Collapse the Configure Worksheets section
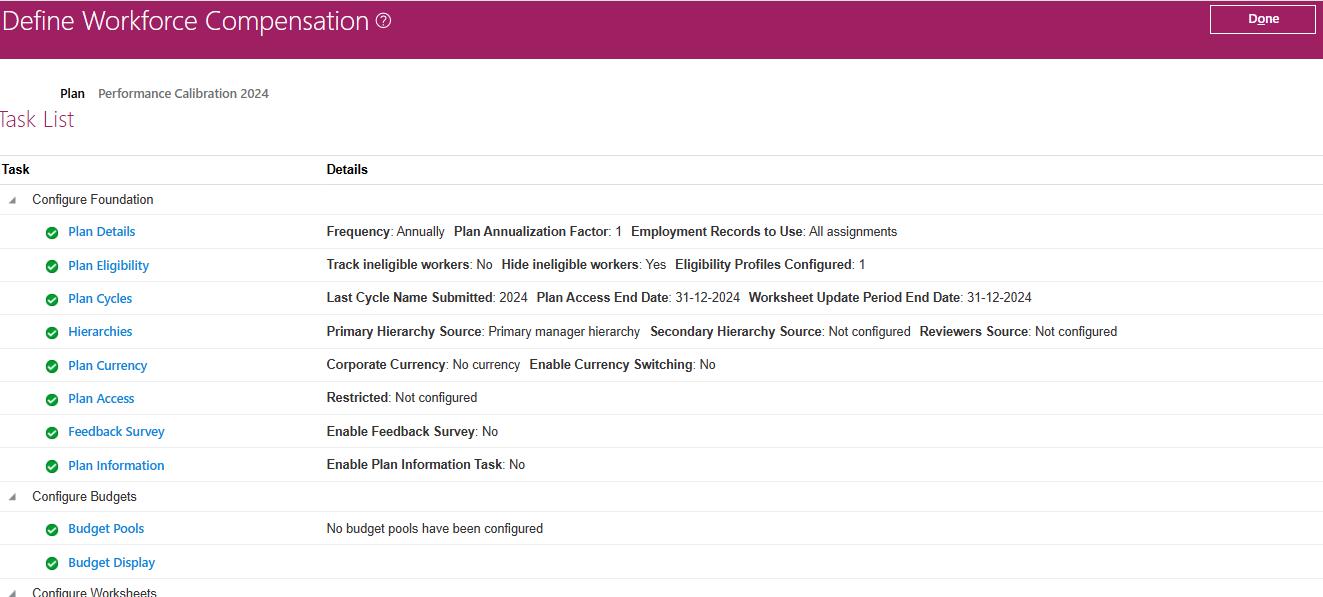 [x=13, y=592]
